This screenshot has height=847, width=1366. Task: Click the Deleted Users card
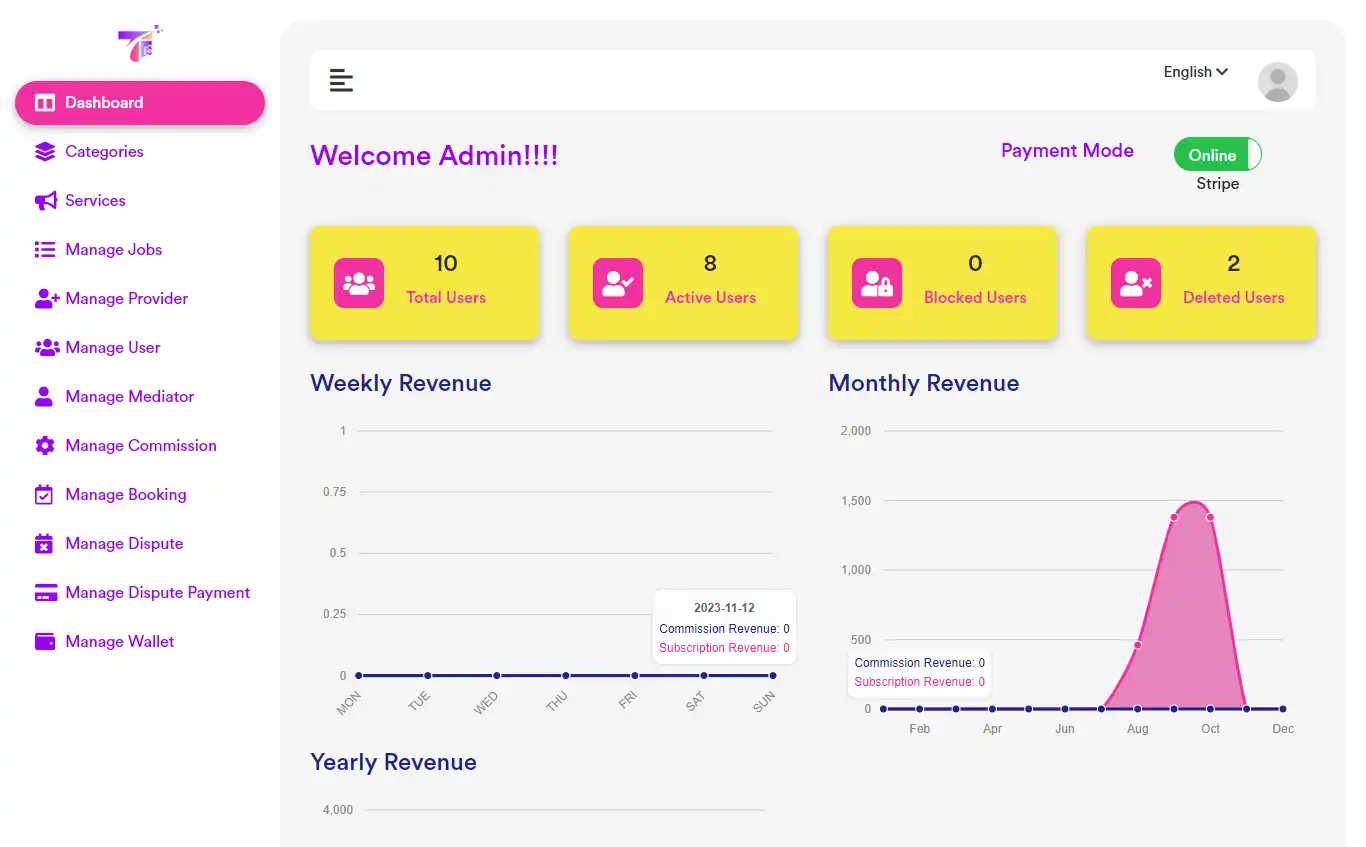tap(1200, 283)
